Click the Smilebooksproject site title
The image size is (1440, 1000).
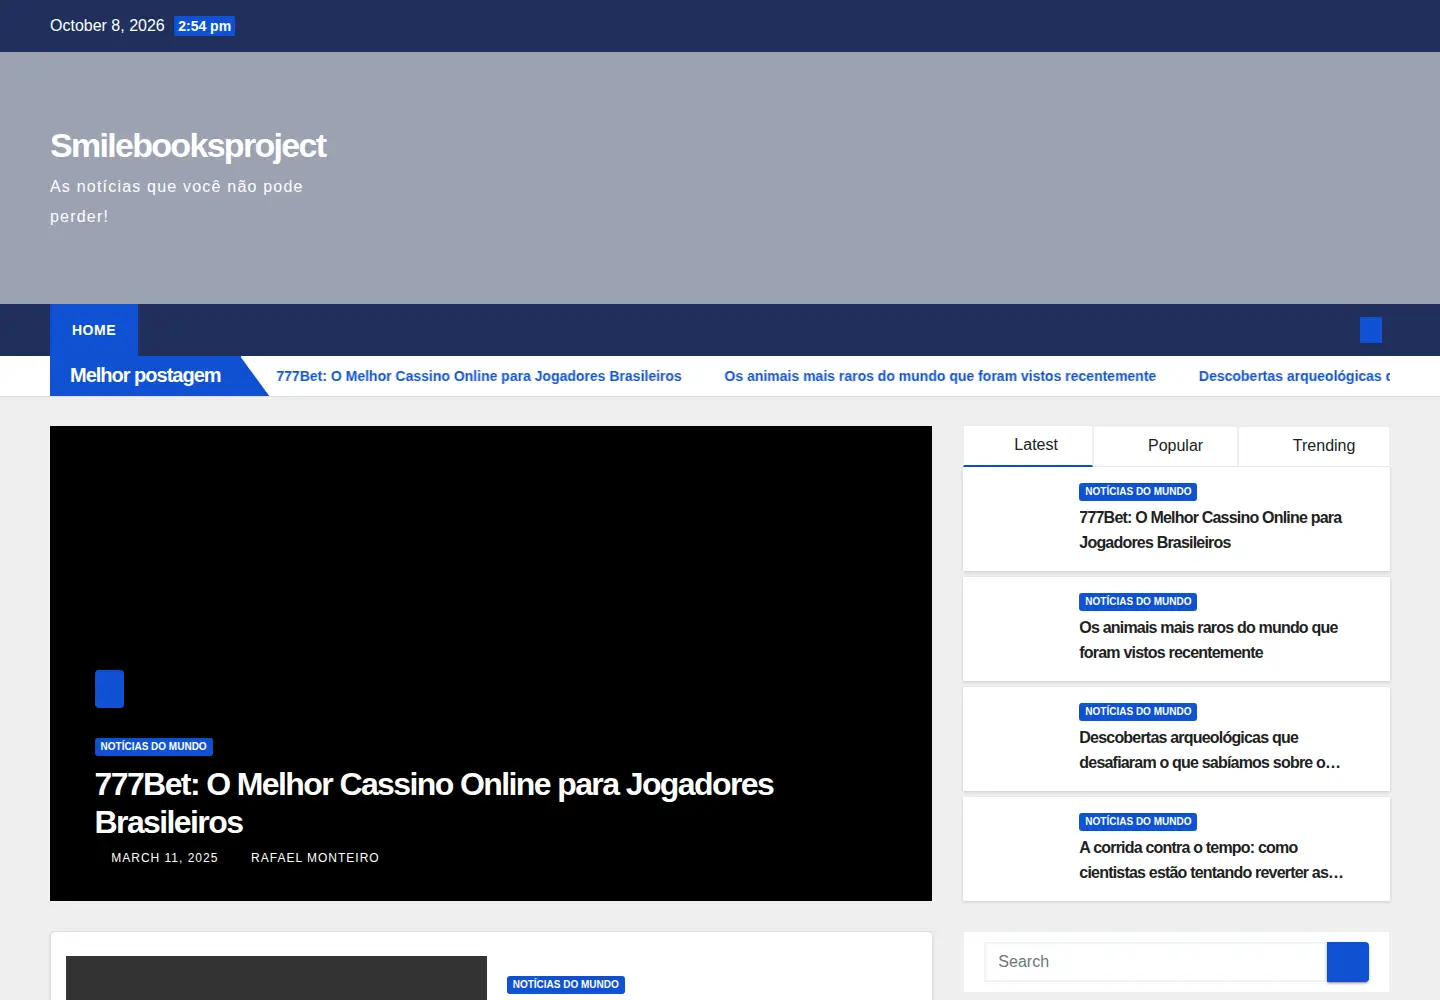tap(188, 146)
